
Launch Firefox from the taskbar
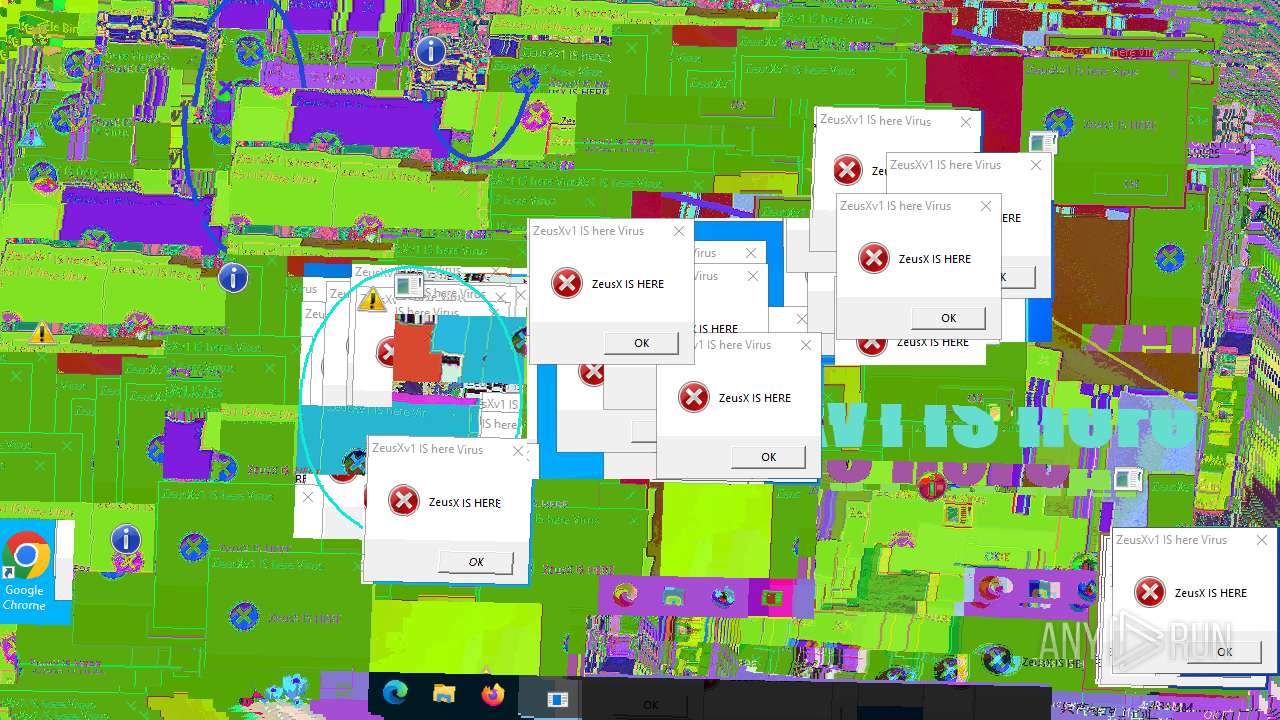[x=493, y=695]
